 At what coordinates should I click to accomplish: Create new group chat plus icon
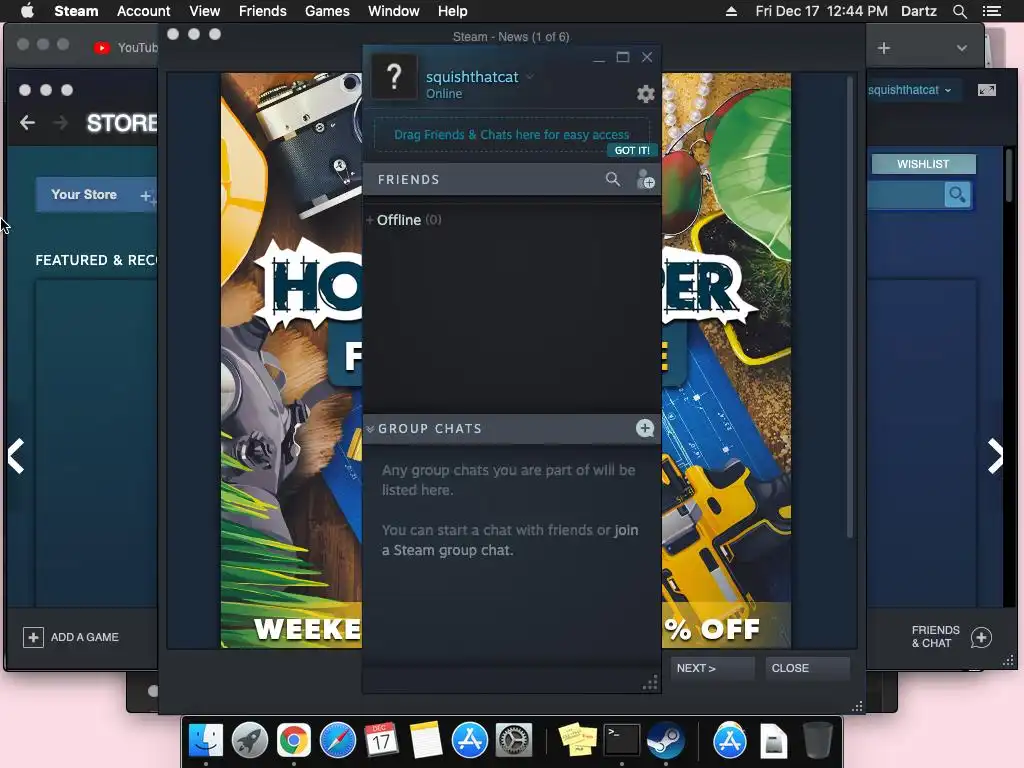tap(645, 428)
